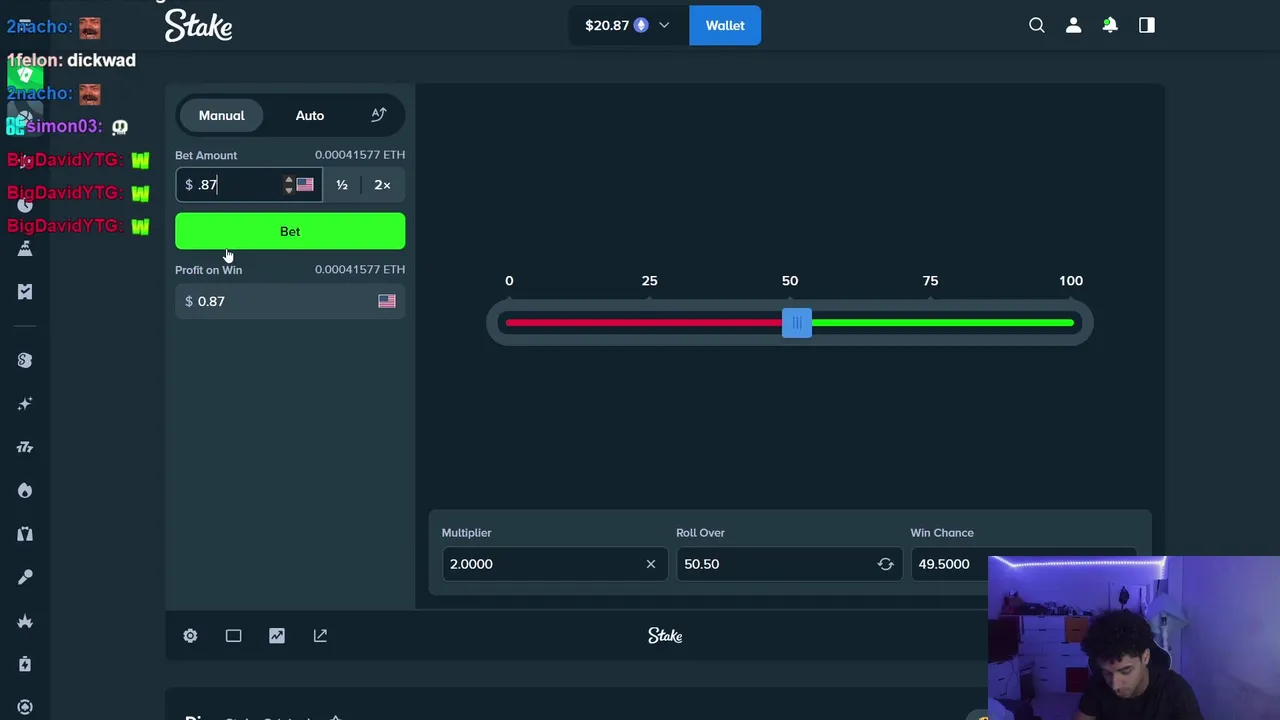Click the Ethereum currency icon
This screenshot has width=1280, height=720.
click(x=641, y=25)
